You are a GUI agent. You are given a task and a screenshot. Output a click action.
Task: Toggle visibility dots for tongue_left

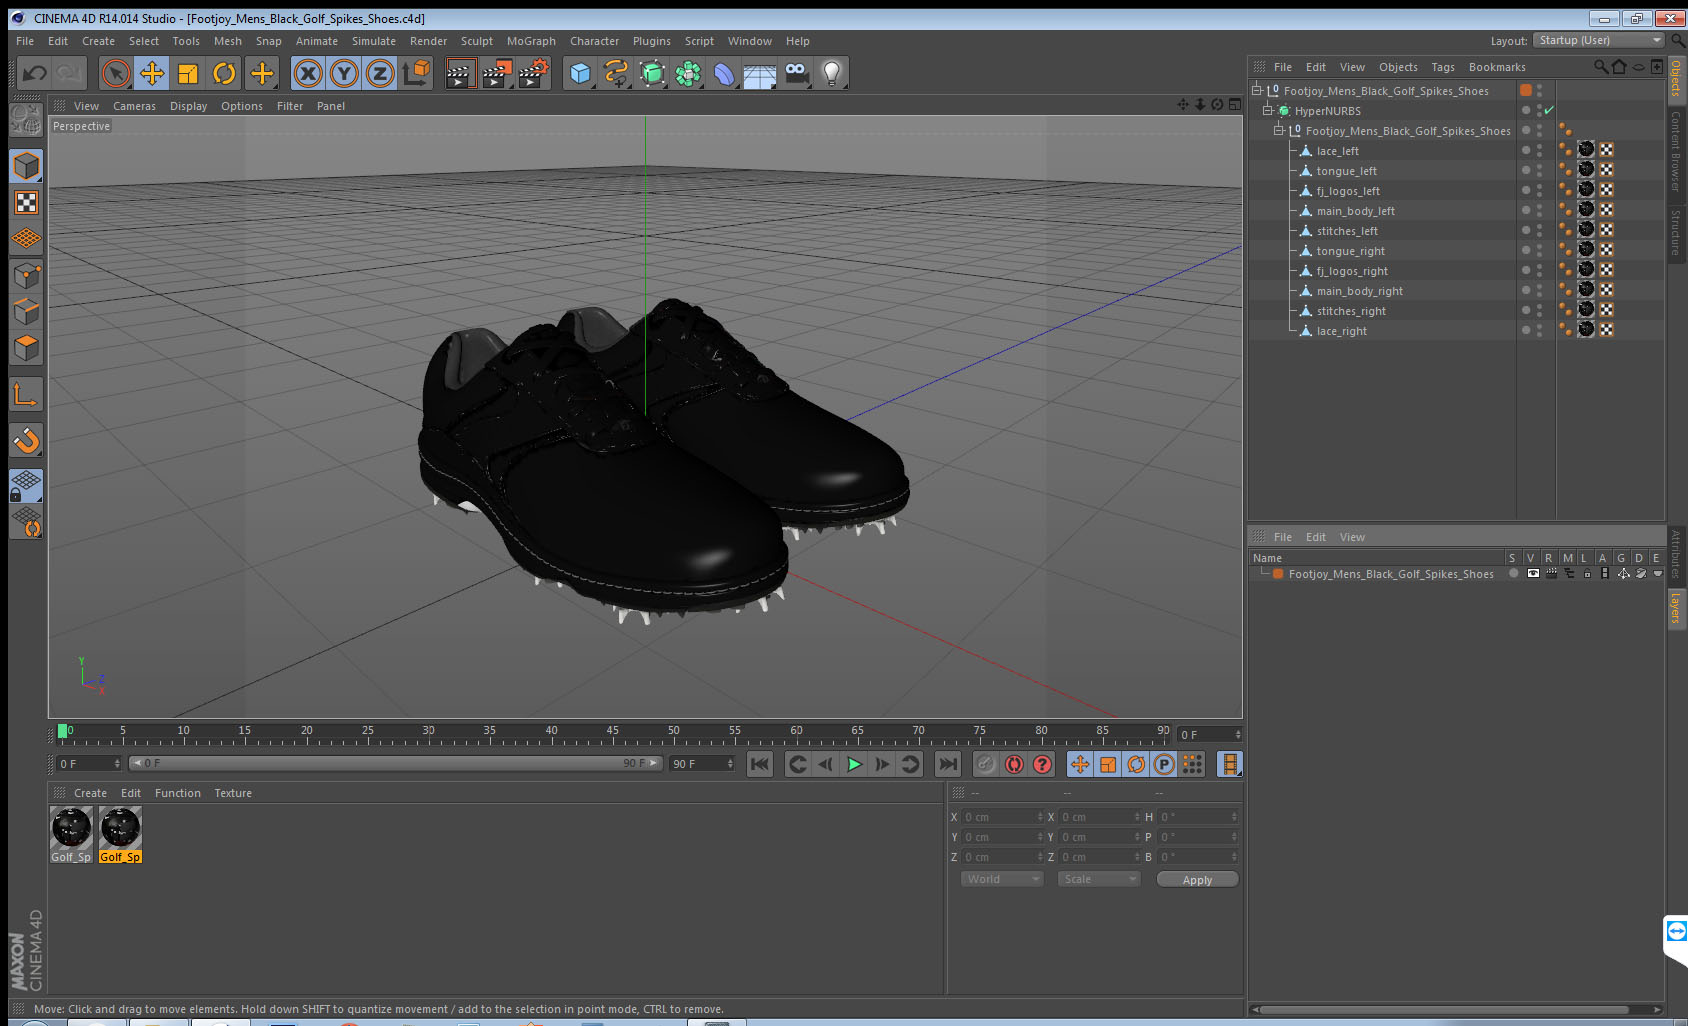pos(1539,170)
